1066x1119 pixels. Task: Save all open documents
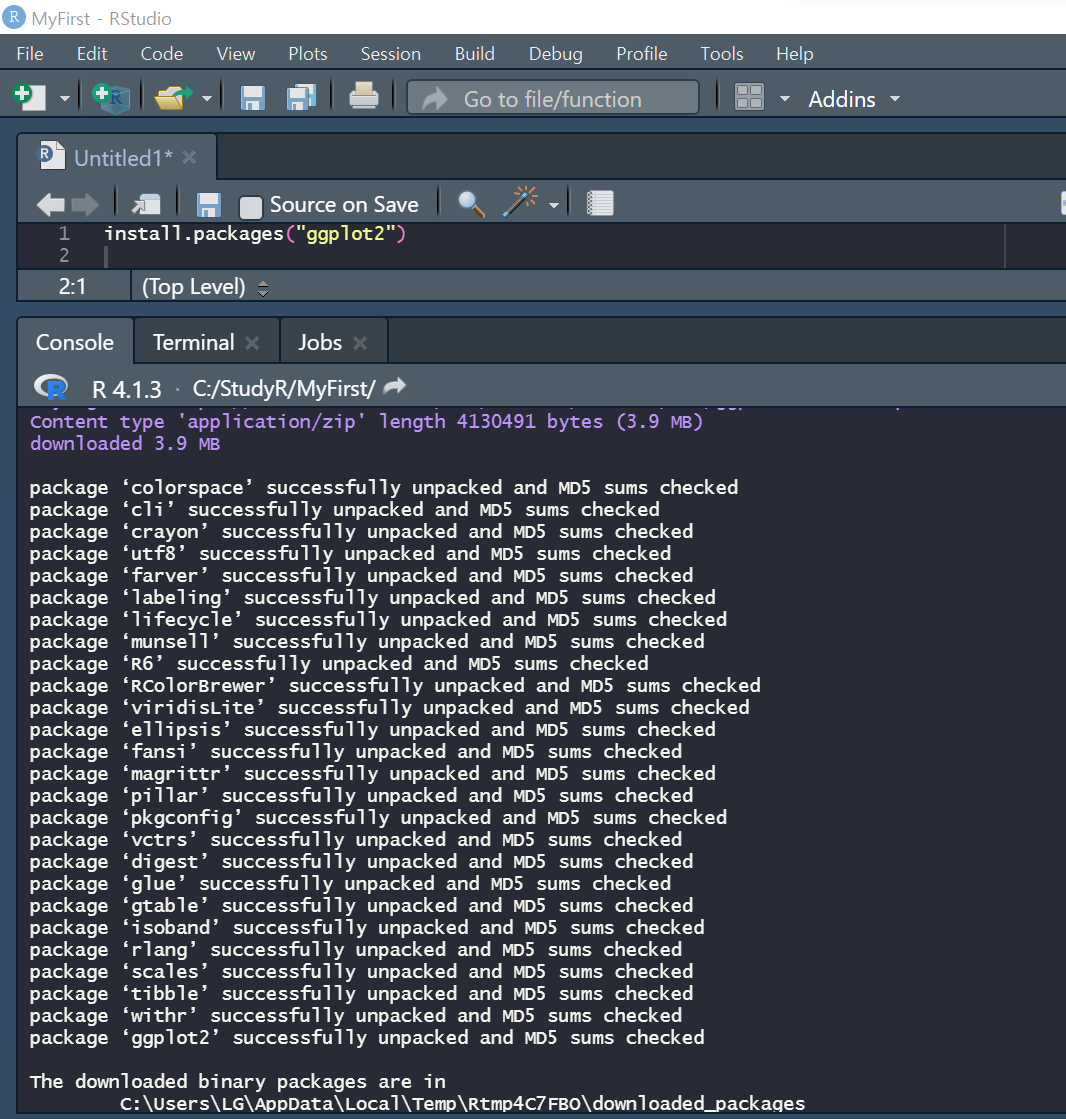[301, 97]
